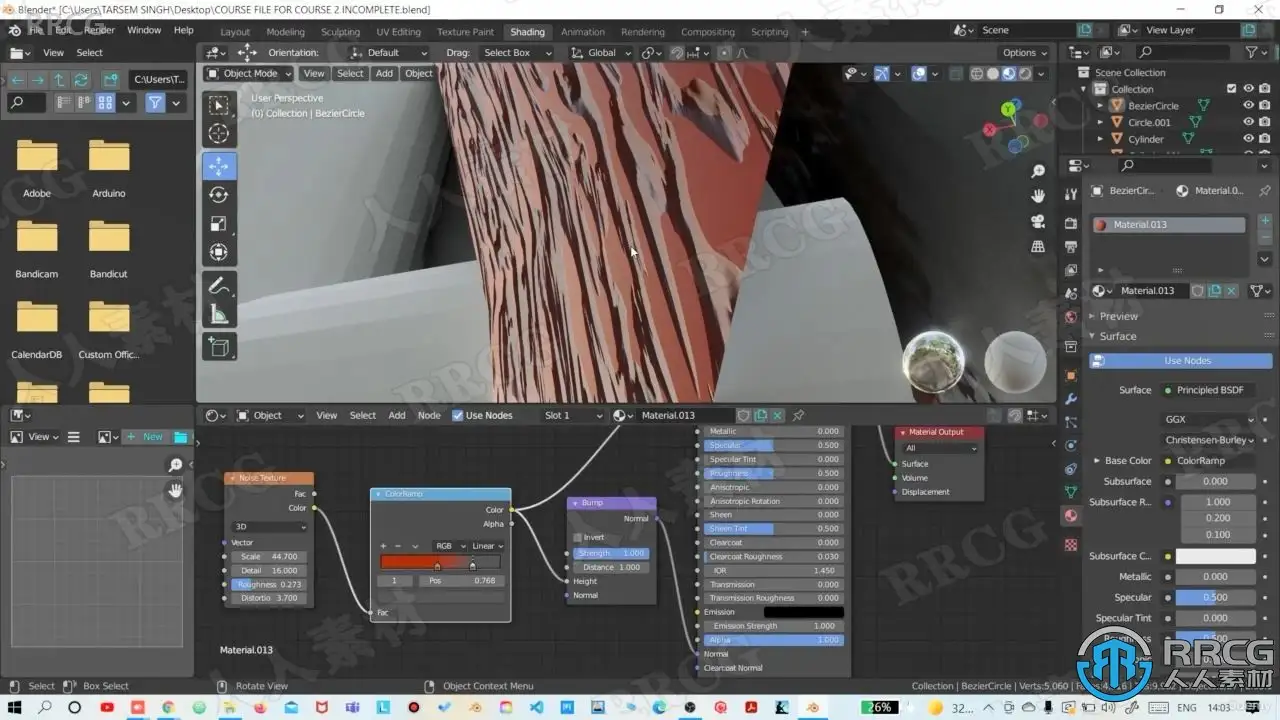
Task: Open the Object Mode dropdown
Action: tap(248, 73)
